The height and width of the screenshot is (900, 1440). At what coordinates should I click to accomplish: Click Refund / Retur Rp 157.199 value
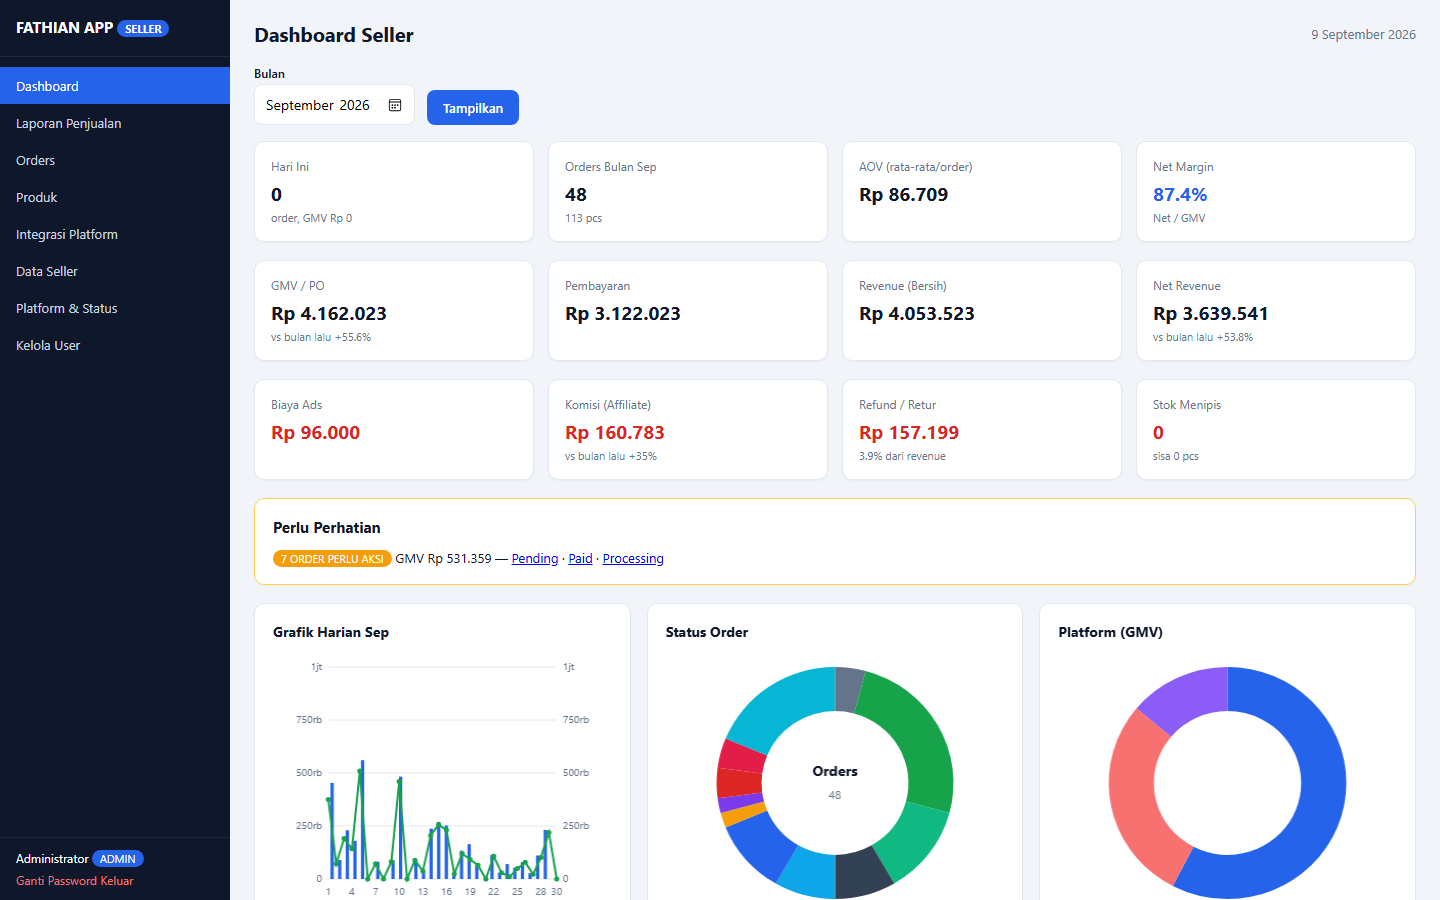909,433
